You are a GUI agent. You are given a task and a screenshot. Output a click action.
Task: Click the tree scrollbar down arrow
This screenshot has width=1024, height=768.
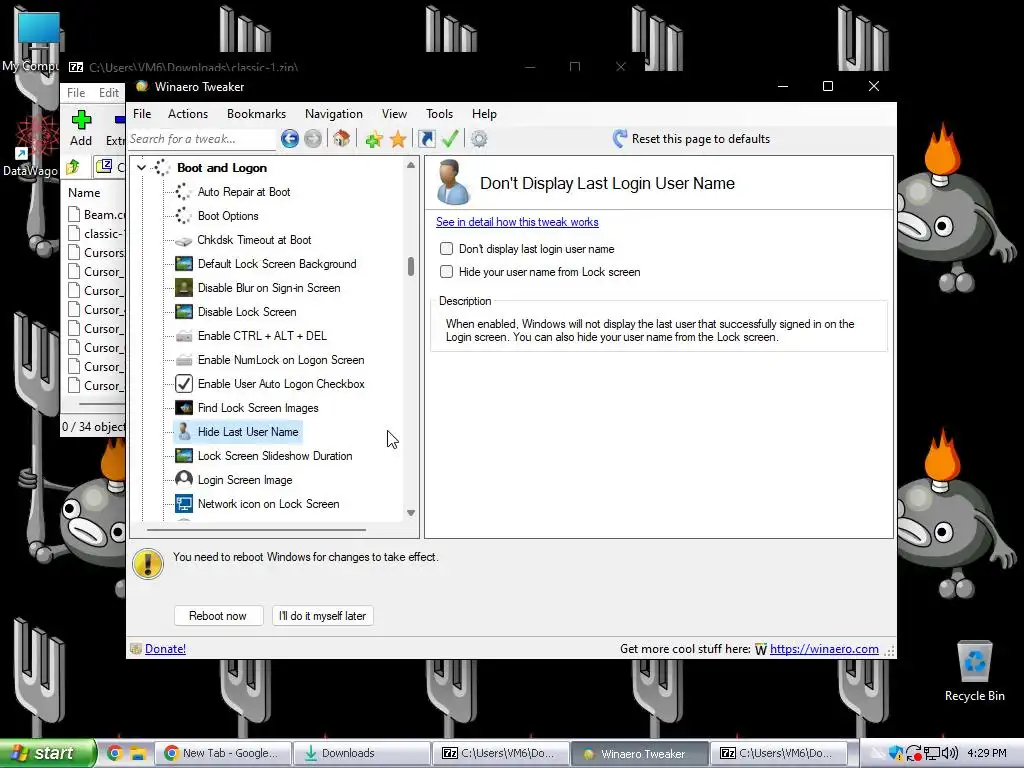click(411, 513)
